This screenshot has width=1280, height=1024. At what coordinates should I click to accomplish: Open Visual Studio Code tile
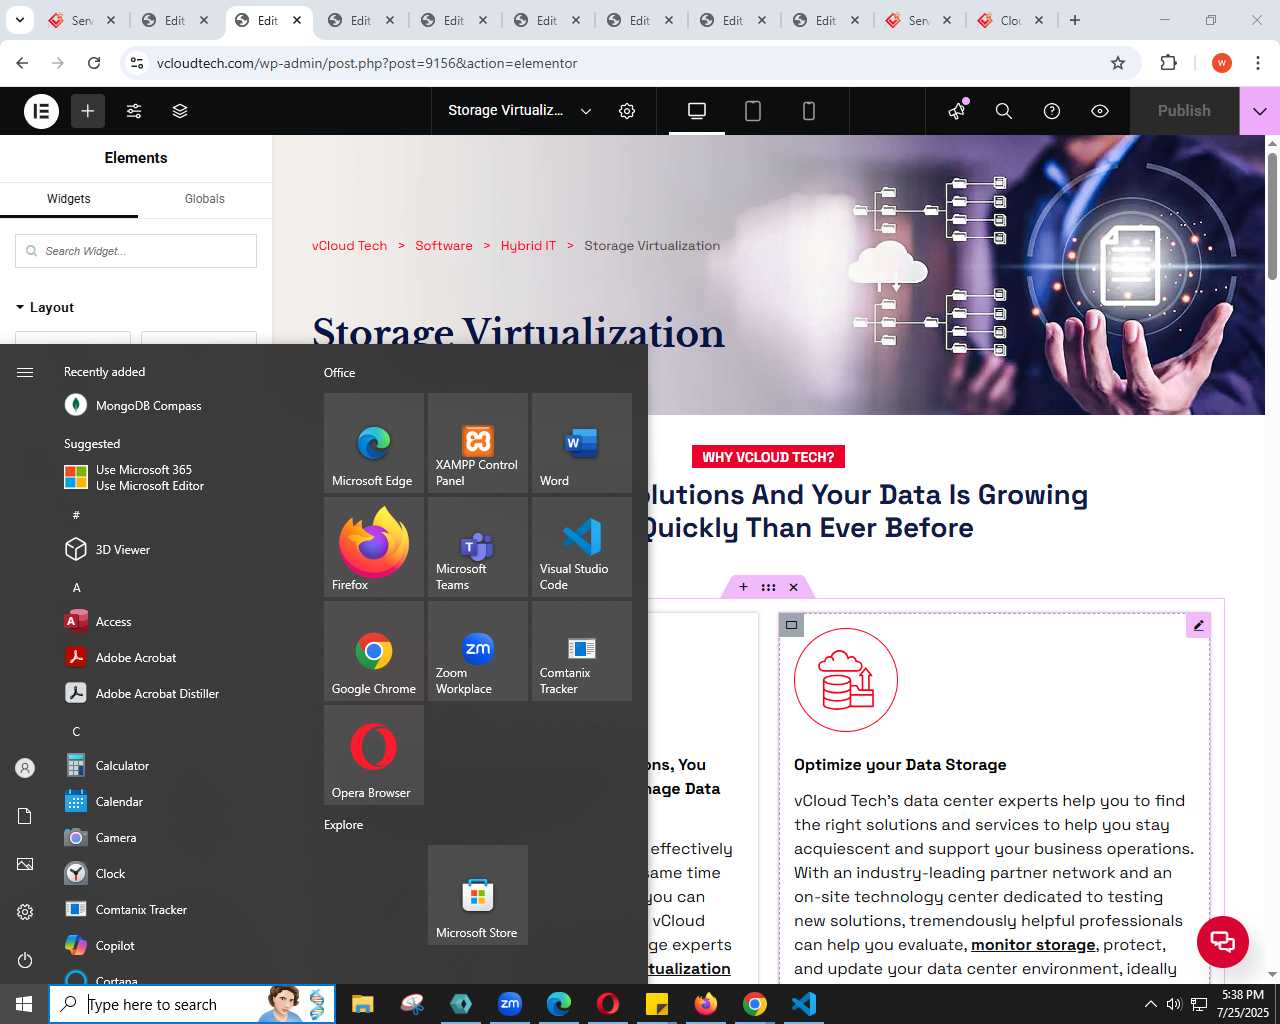[582, 547]
